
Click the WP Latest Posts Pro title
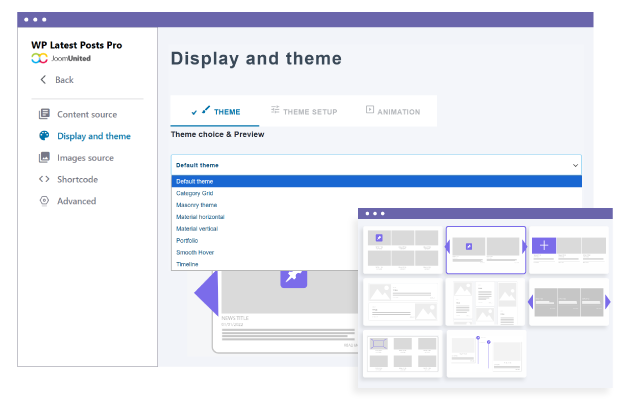click(x=76, y=45)
